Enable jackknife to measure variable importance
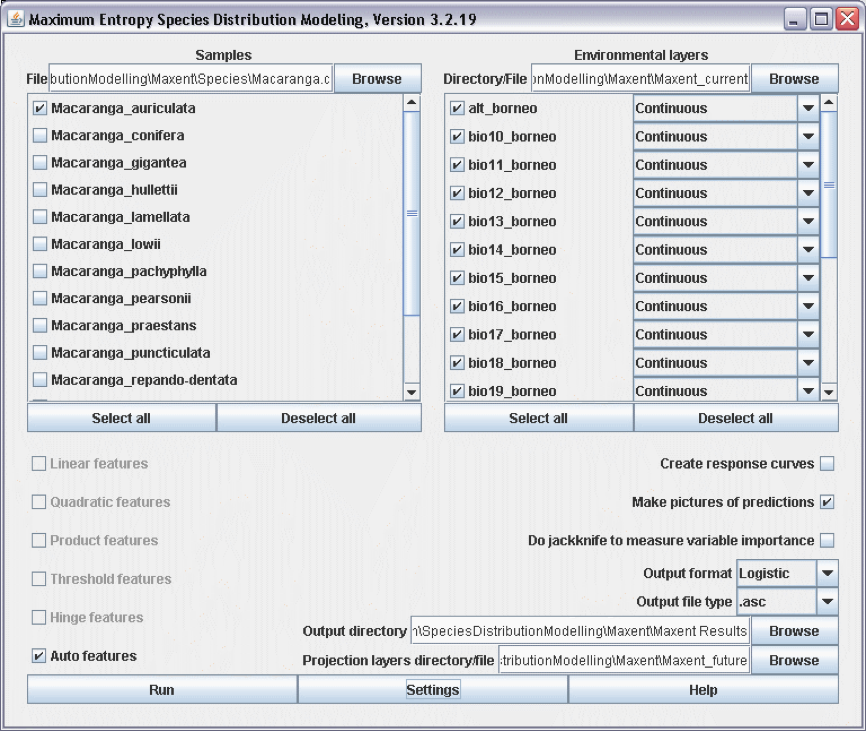The height and width of the screenshot is (731, 866). 827,540
